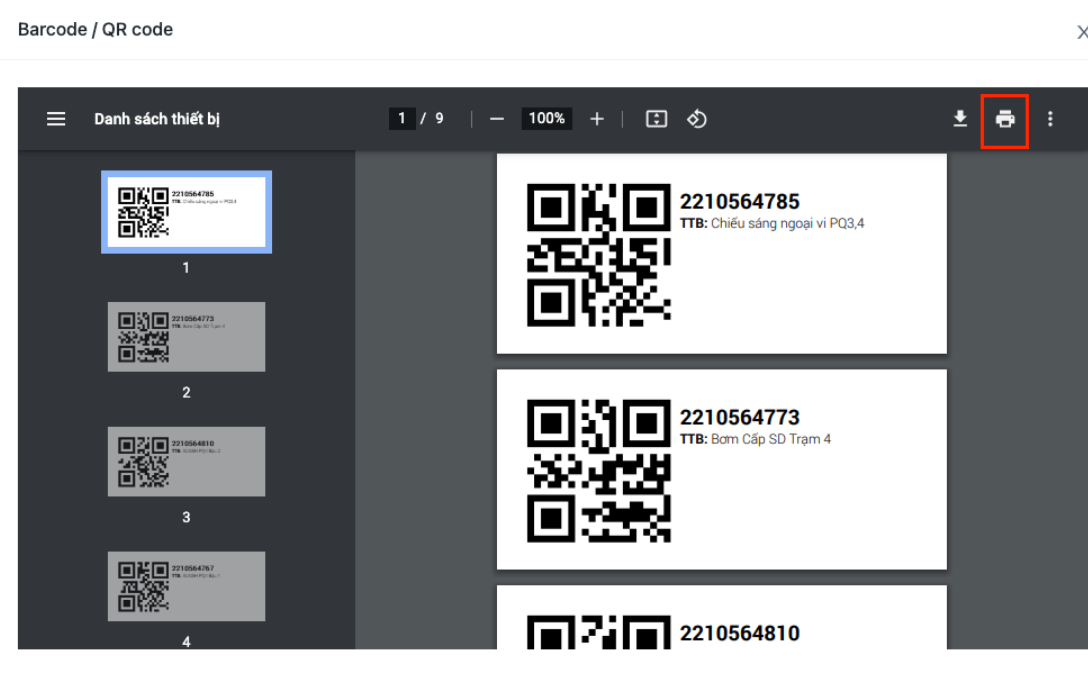
Task: Toggle the PDF sidebar menu icon
Action: 56,119
